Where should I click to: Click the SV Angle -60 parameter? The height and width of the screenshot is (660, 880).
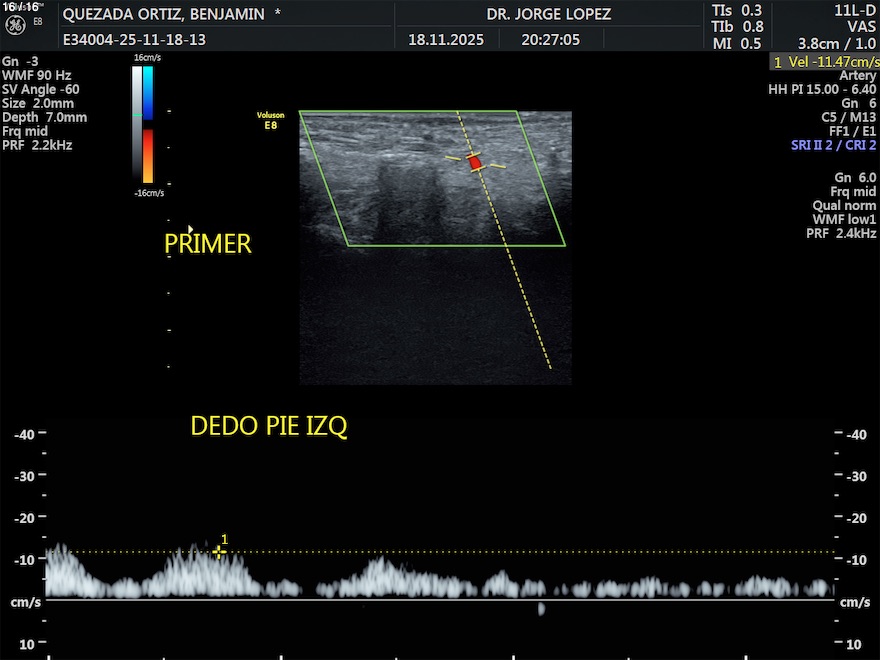pos(41,89)
